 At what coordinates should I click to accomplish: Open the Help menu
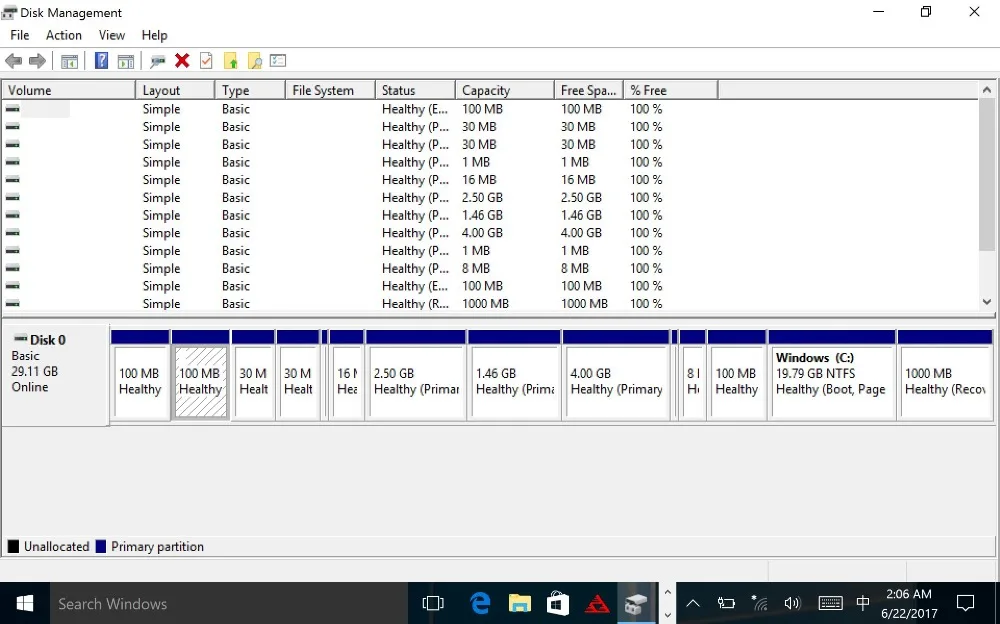point(154,35)
